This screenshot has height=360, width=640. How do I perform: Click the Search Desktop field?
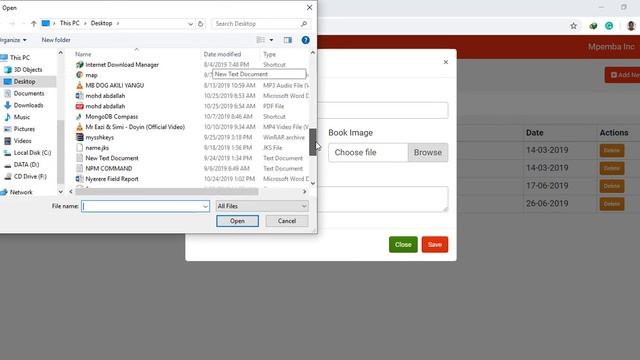pyautogui.click(x=256, y=24)
